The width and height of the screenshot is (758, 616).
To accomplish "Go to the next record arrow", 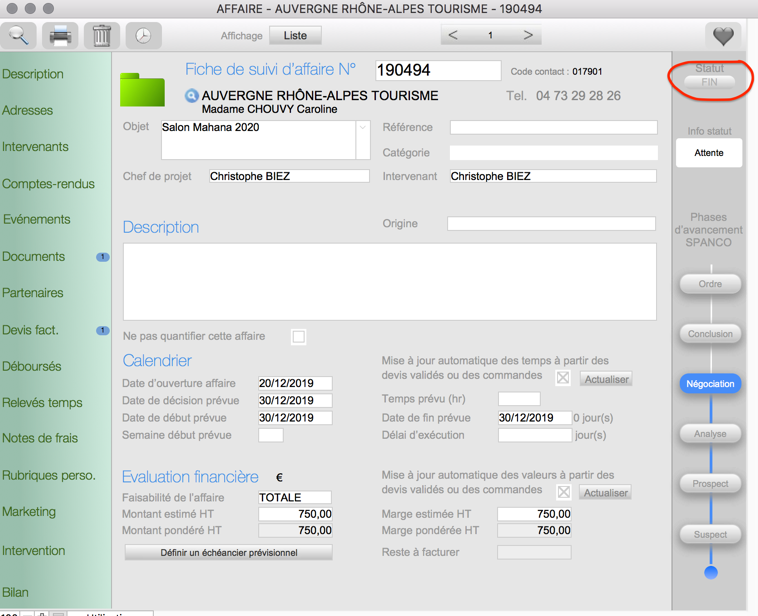I will (528, 35).
